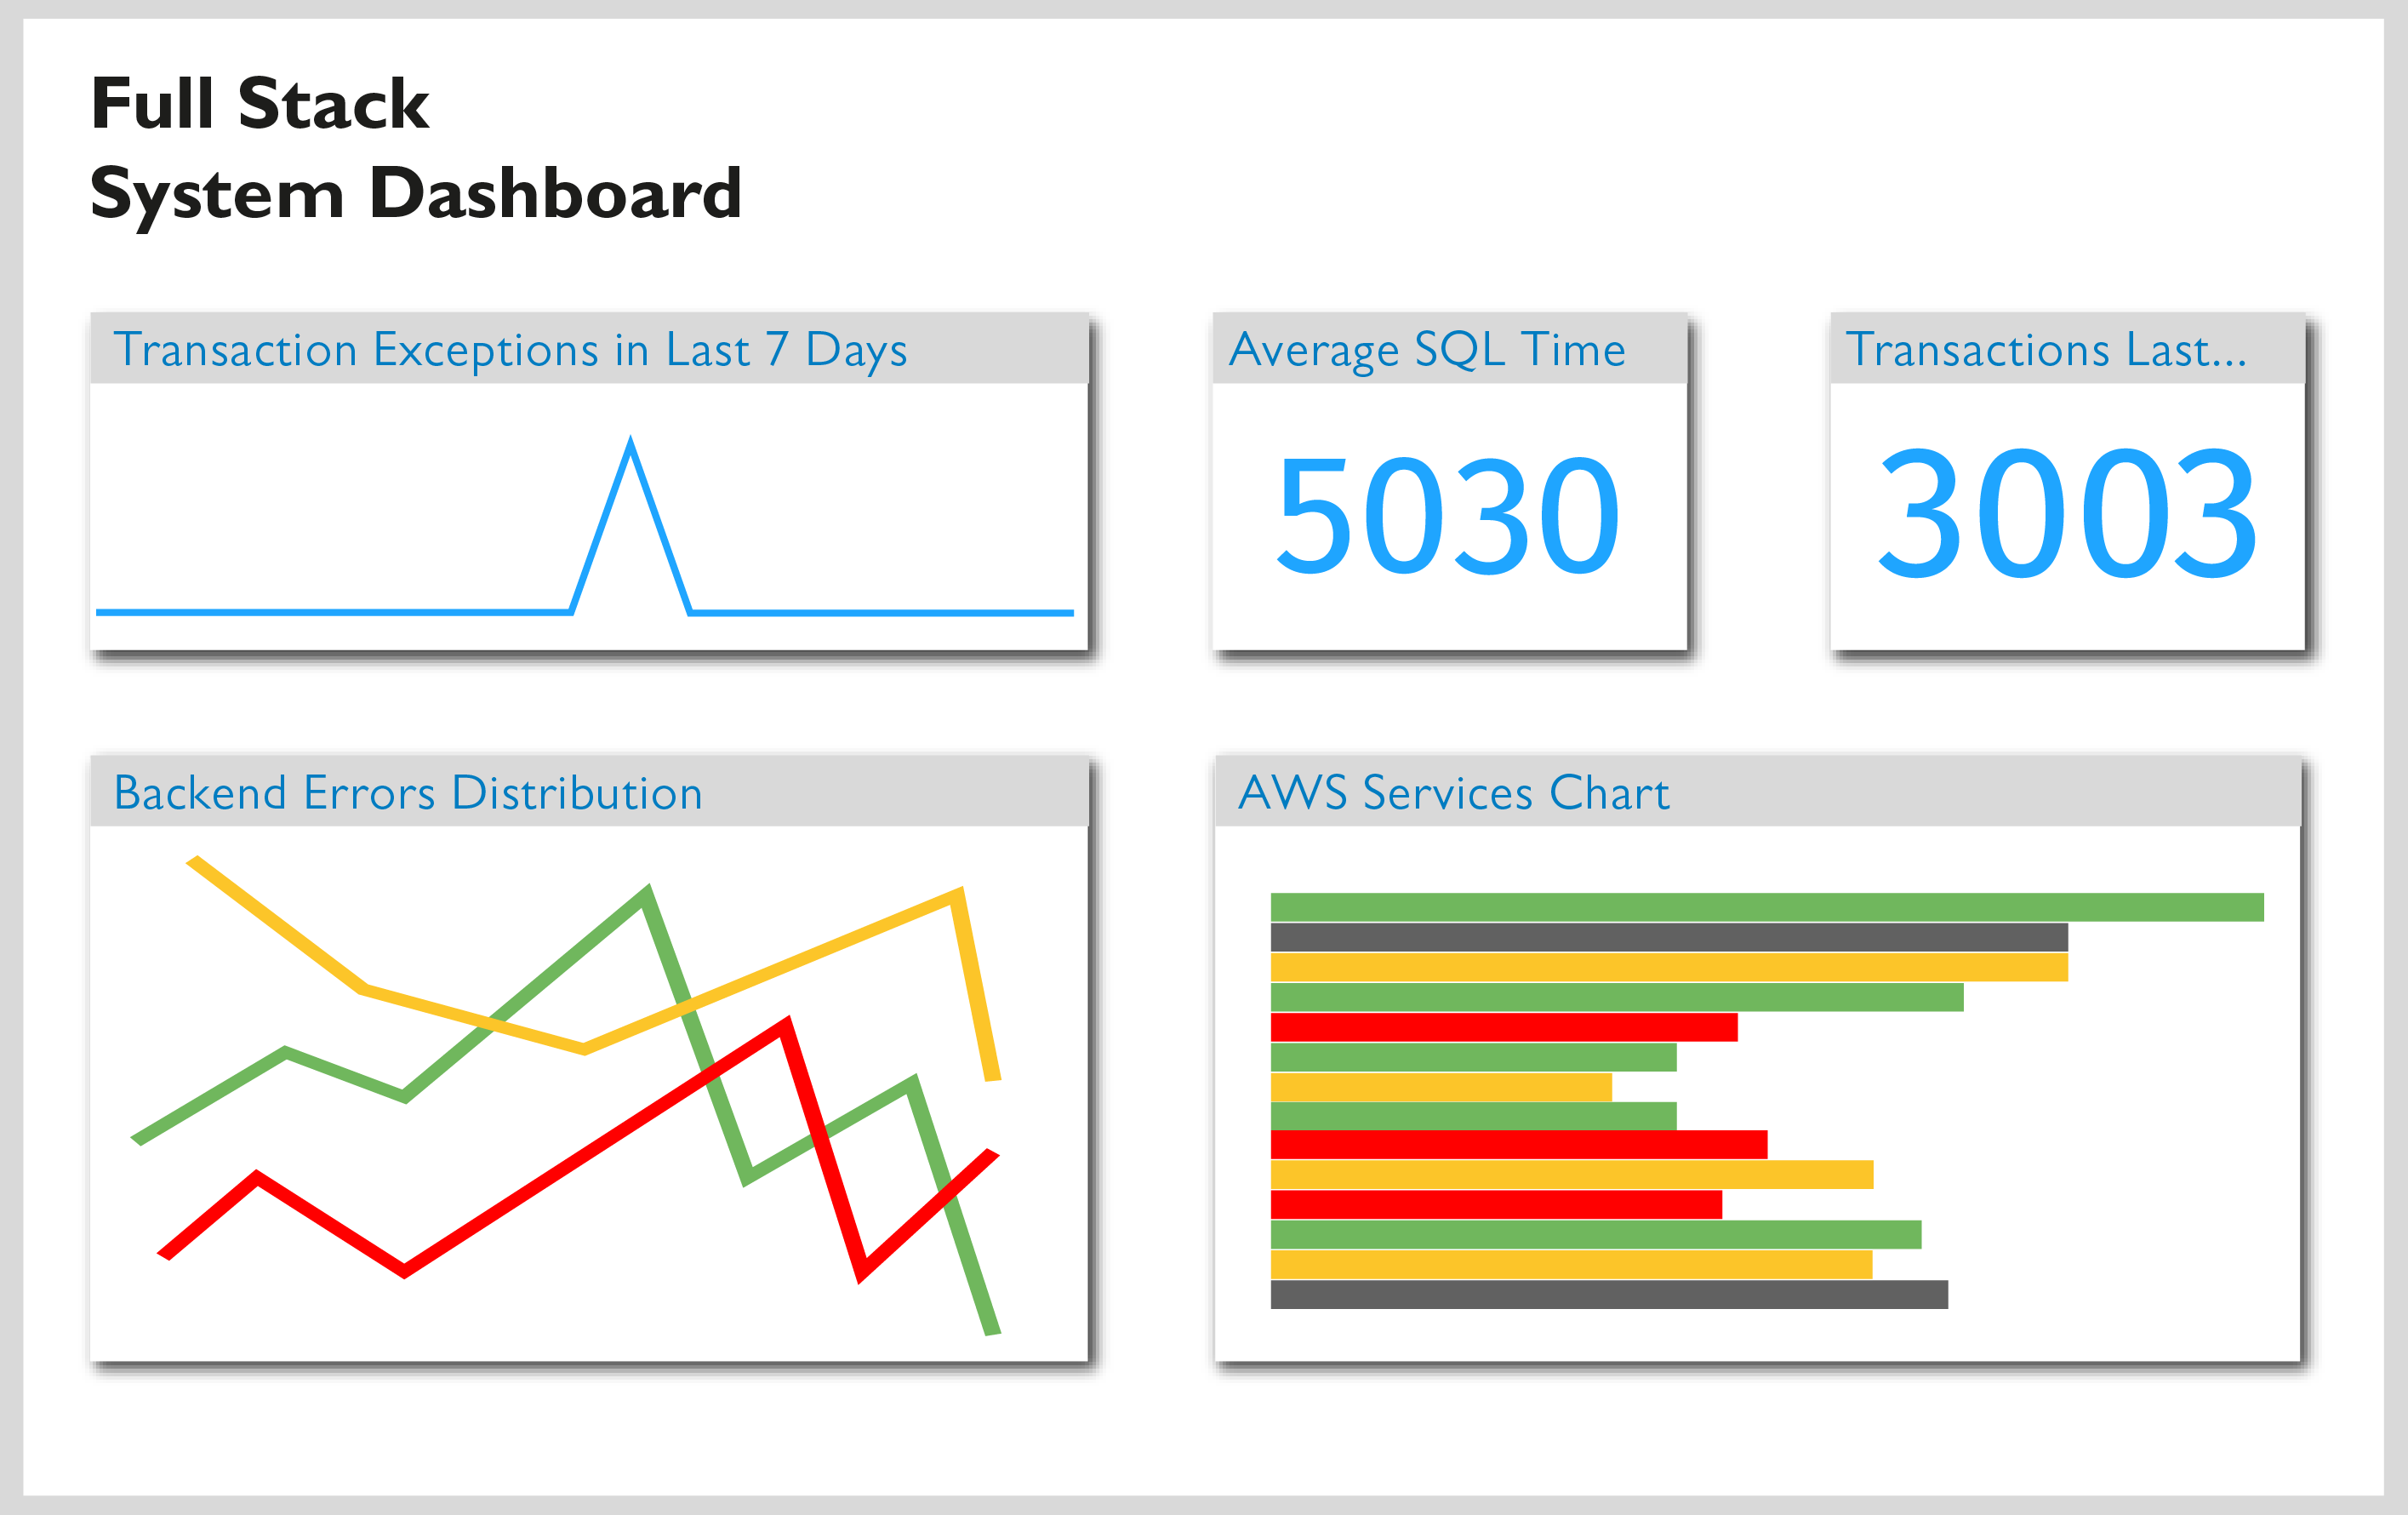Image resolution: width=2408 pixels, height=1515 pixels.
Task: Open the AWS Services Chart title
Action: coord(1453,793)
